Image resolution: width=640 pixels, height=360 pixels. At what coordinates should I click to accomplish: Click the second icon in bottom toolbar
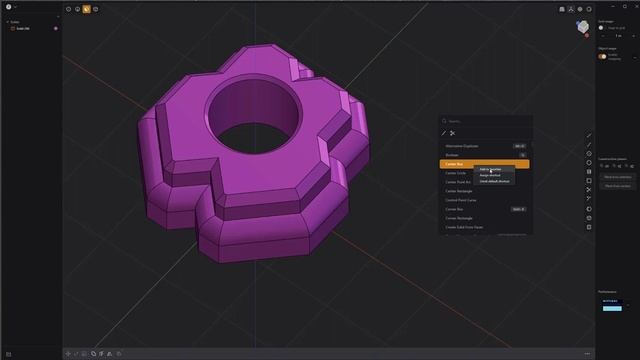[76, 354]
